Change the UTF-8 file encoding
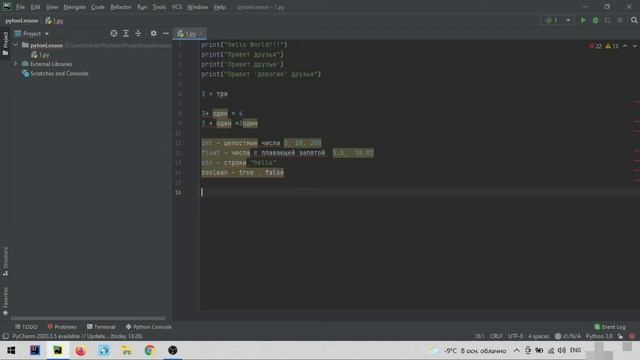 point(516,336)
